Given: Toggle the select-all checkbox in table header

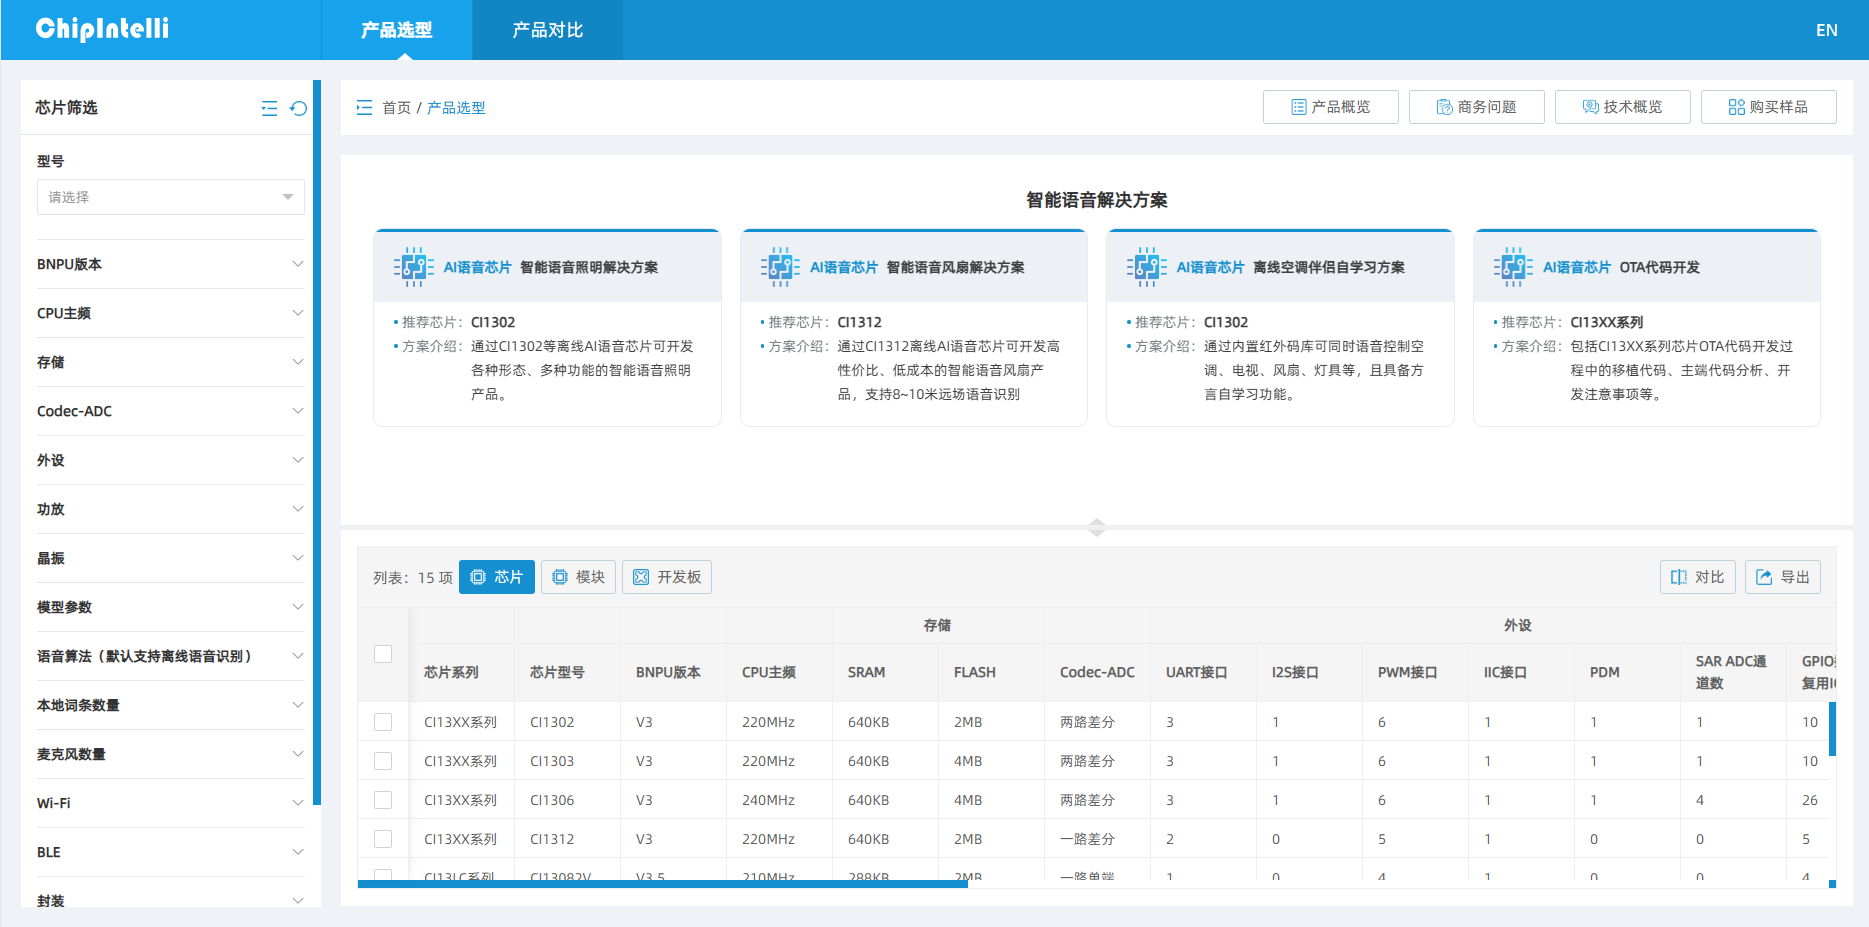Looking at the screenshot, I should tap(383, 654).
